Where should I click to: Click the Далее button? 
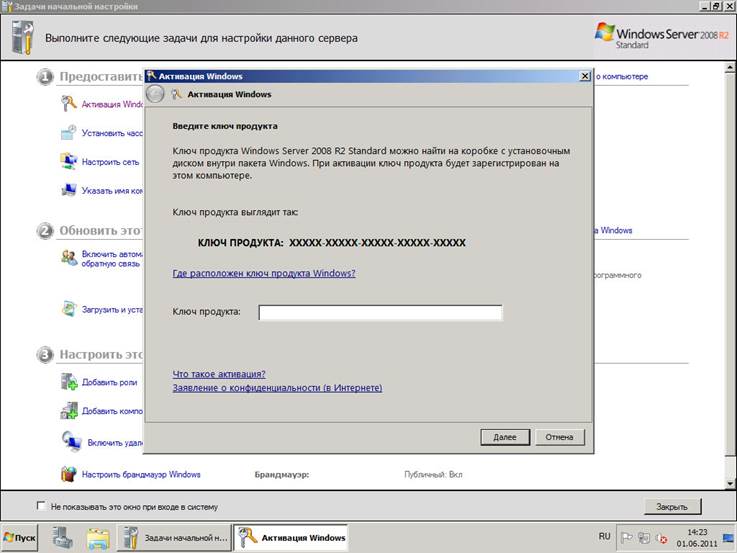[505, 437]
